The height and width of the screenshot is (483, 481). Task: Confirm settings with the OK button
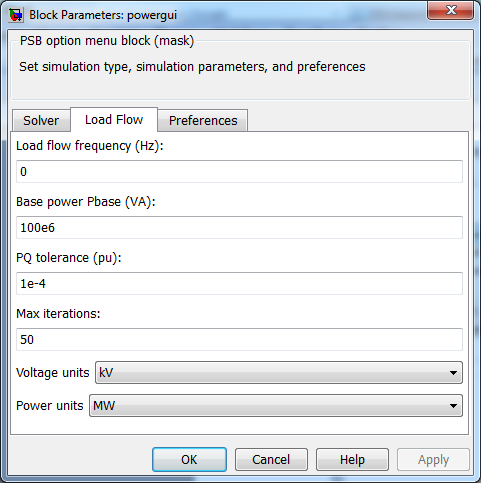189,459
